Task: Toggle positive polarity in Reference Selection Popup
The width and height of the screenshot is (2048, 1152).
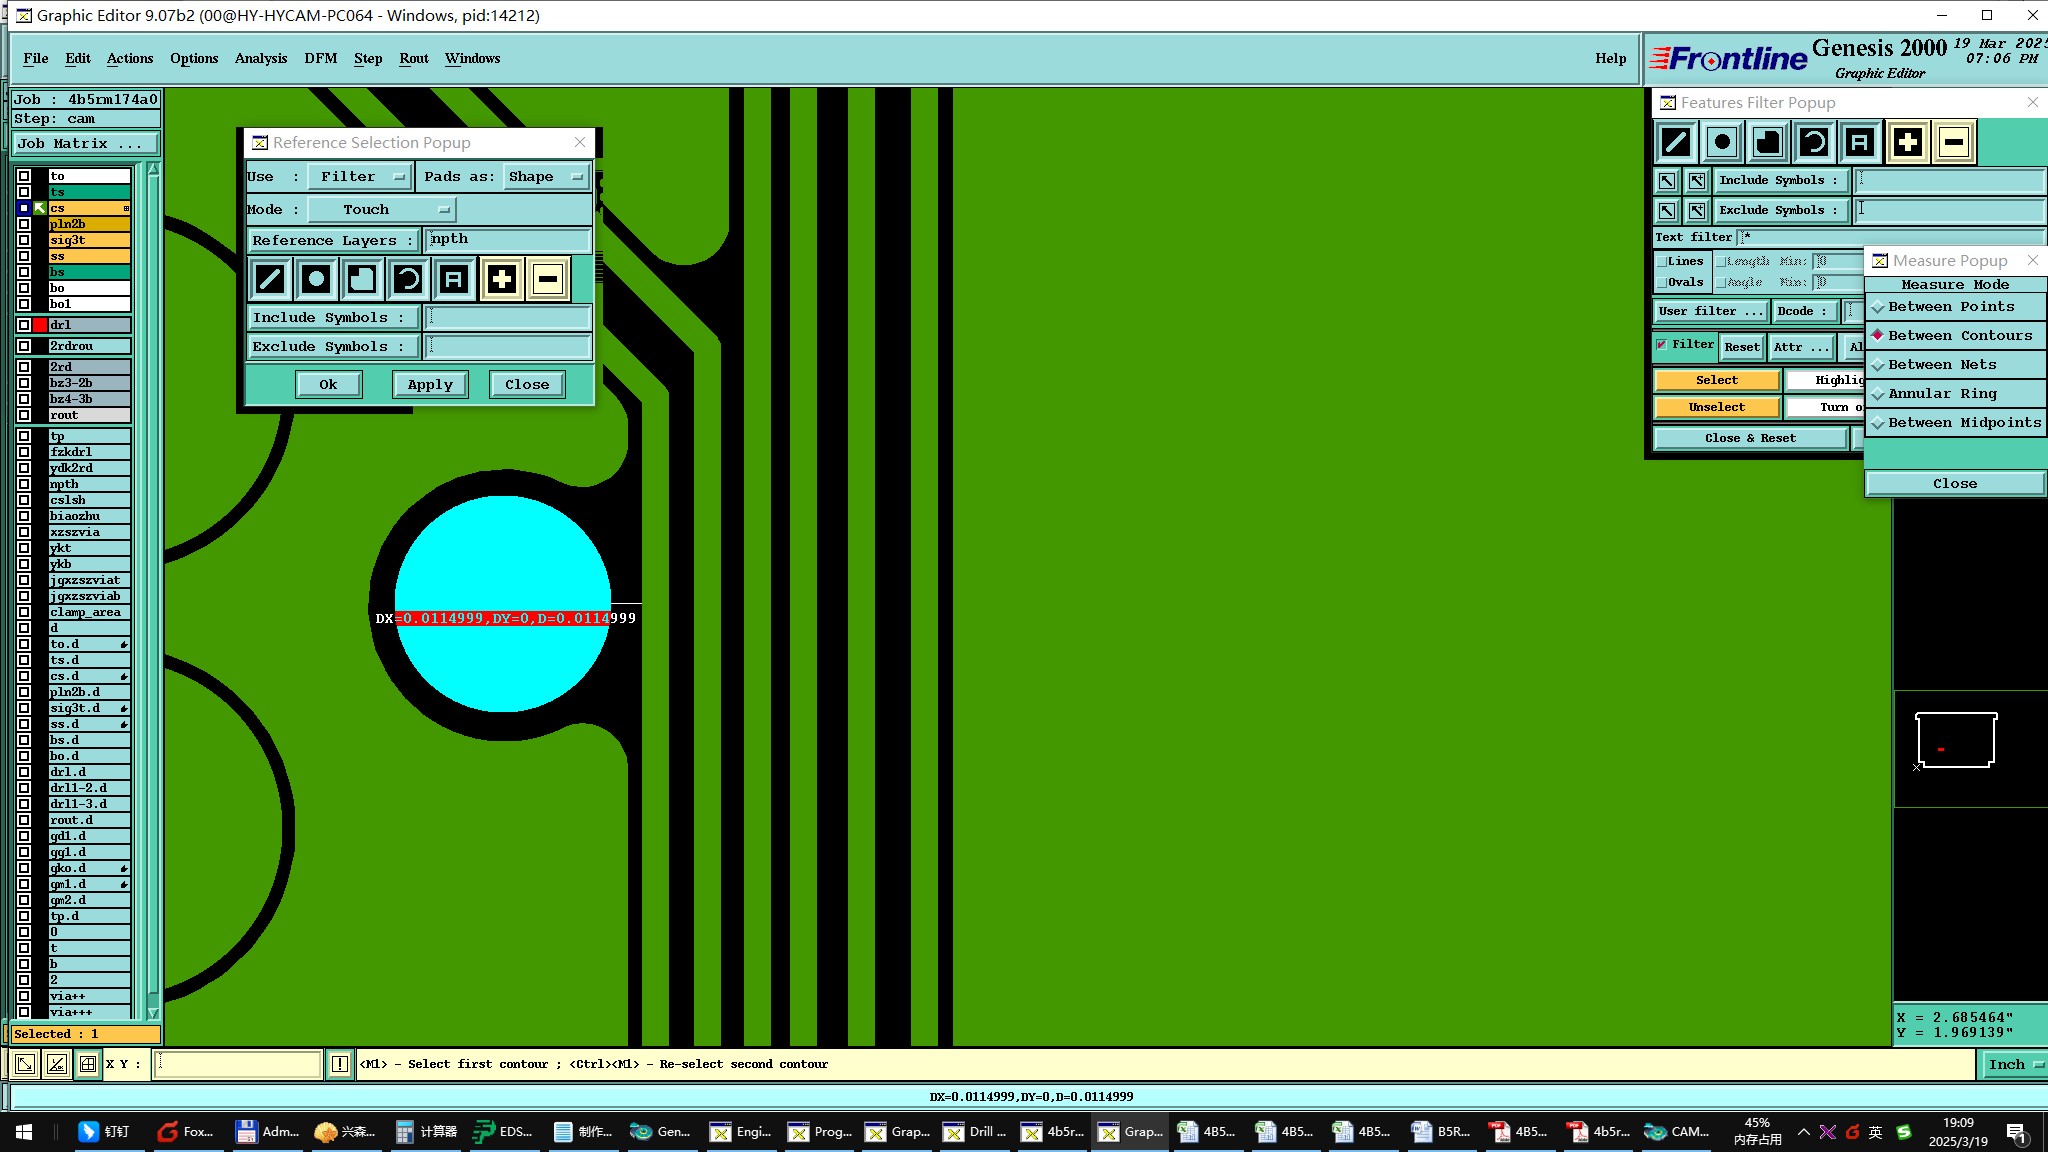Action: tap(501, 279)
